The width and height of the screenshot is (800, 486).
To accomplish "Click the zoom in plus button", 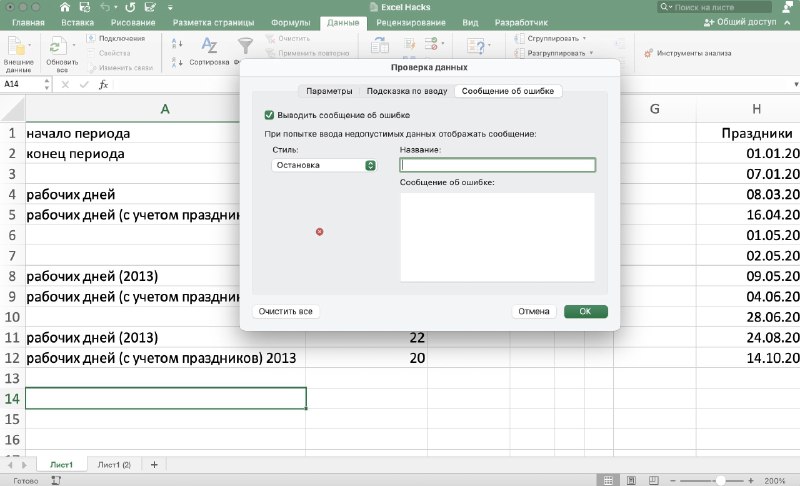I will coord(751,480).
